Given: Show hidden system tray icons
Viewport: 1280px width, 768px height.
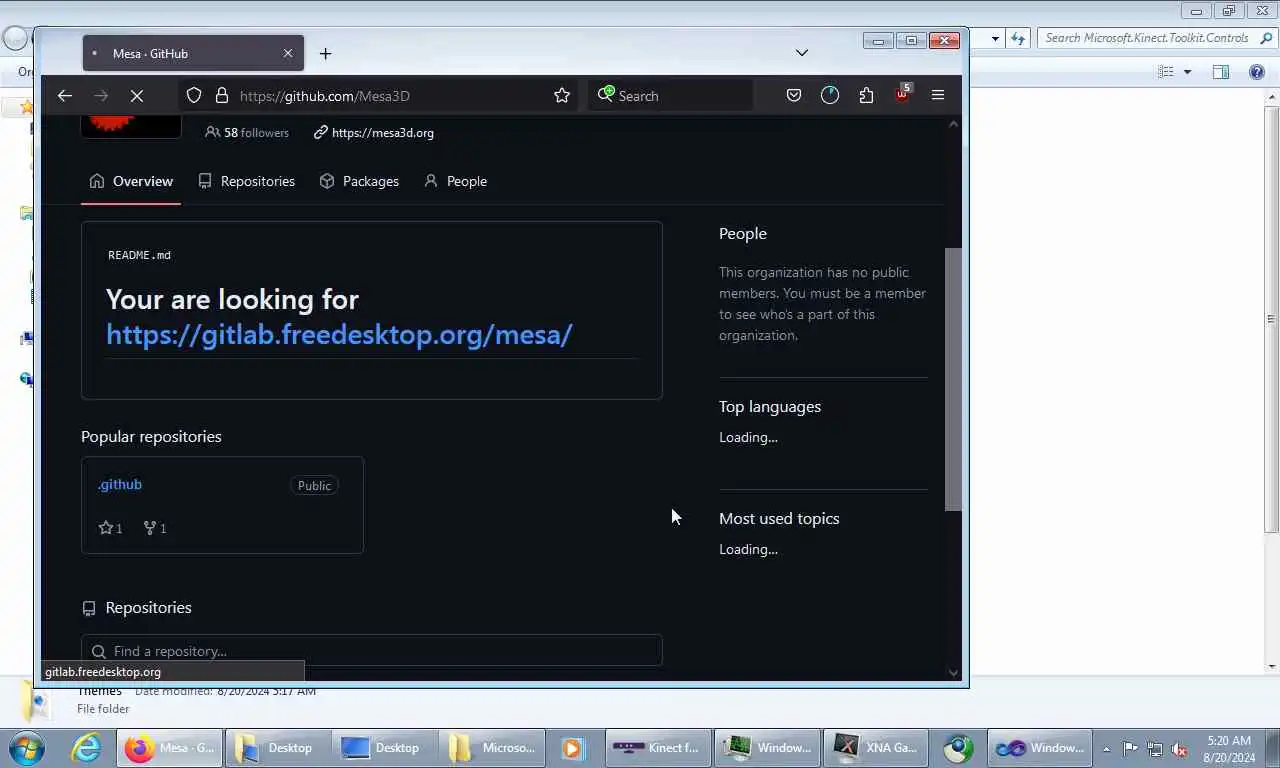Looking at the screenshot, I should tap(1106, 749).
